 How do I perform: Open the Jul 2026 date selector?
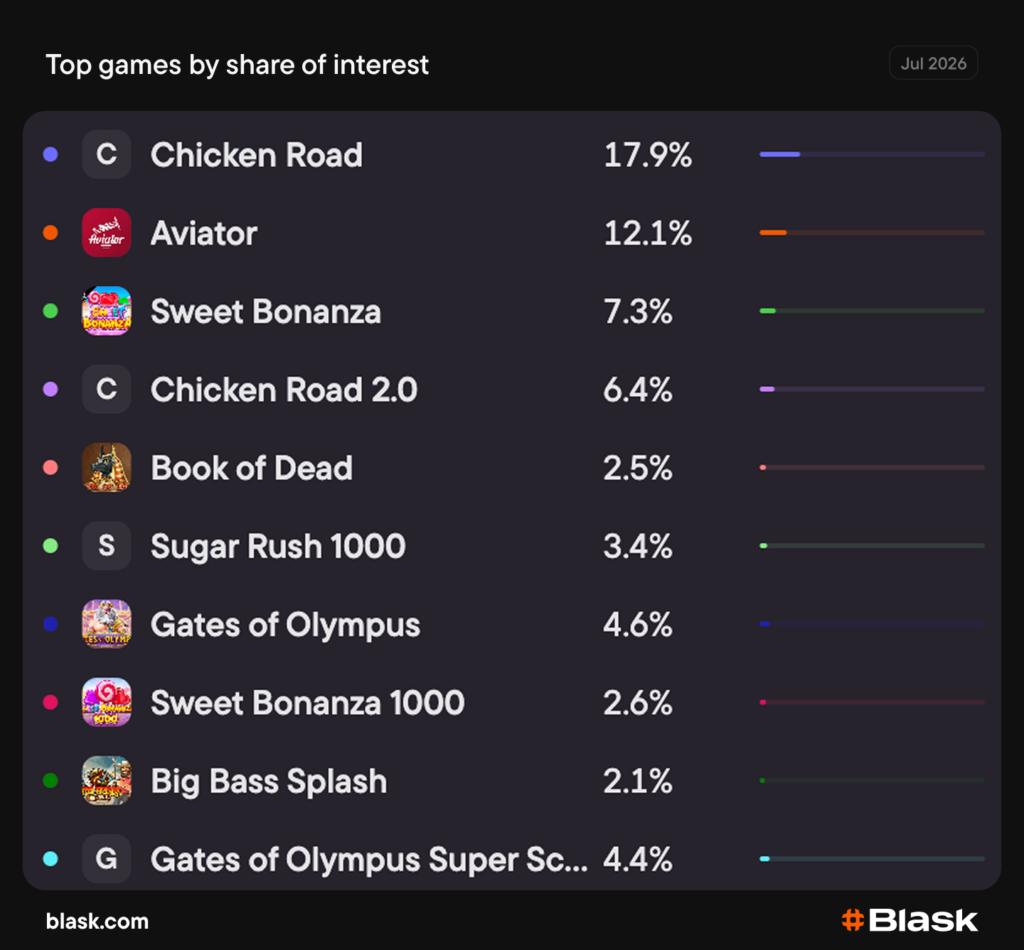[933, 63]
